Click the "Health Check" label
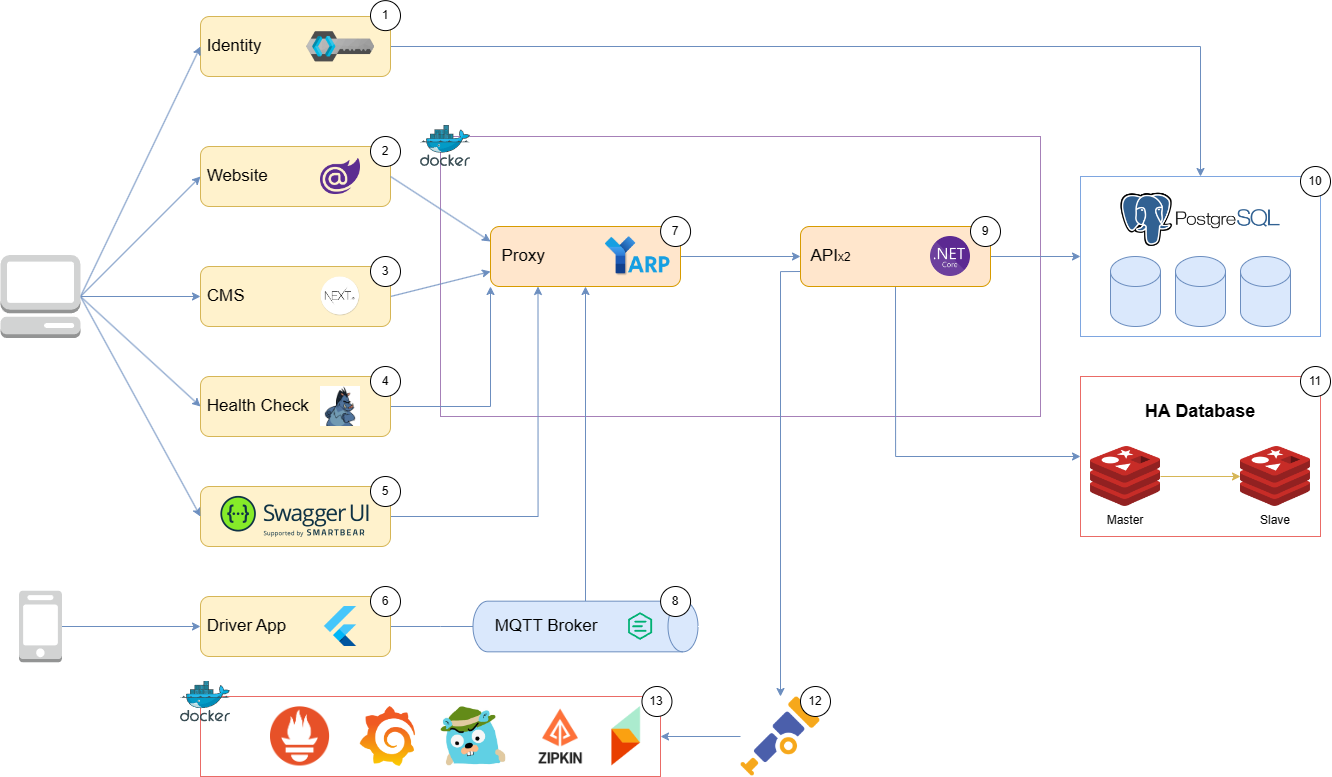 tap(257, 406)
